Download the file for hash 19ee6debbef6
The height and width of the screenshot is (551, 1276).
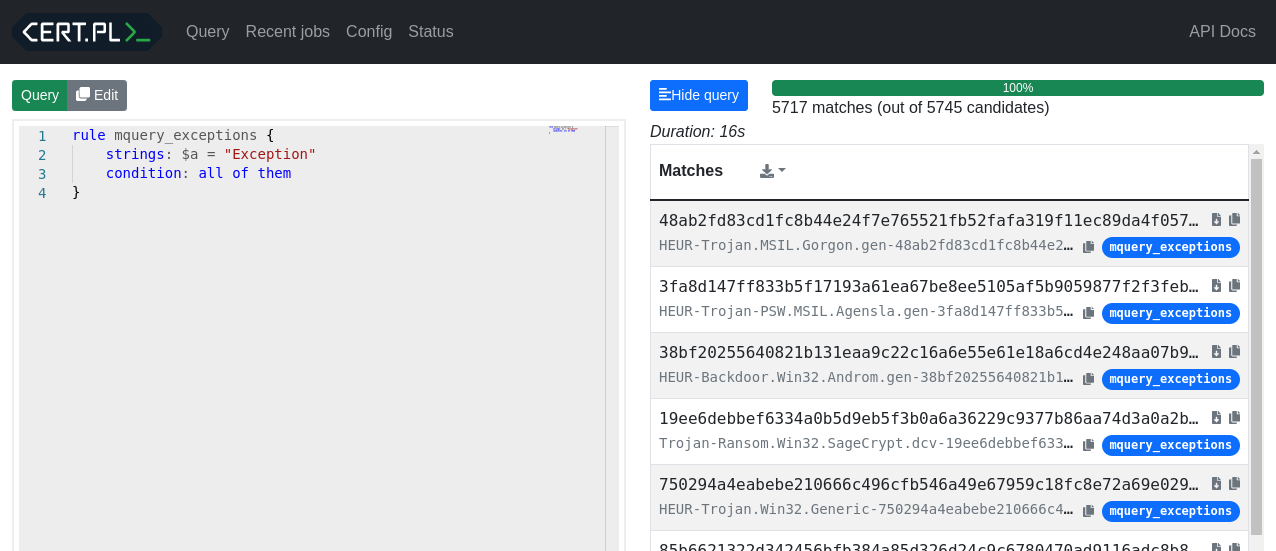pos(1216,418)
